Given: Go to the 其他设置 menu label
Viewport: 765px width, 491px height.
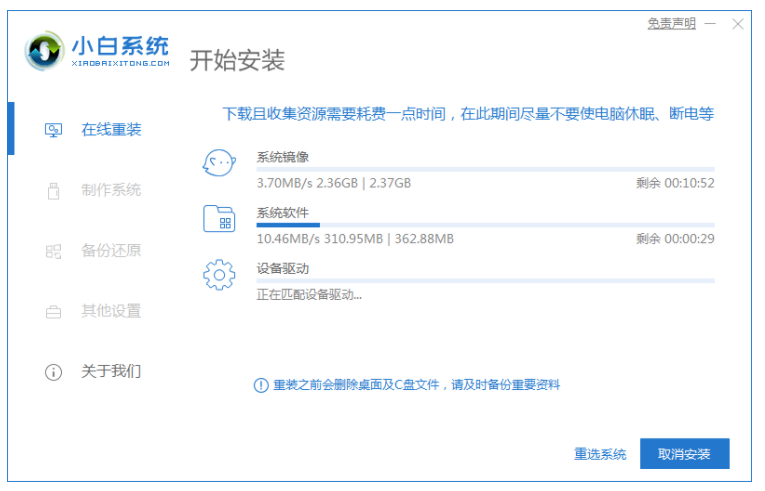Looking at the screenshot, I should [x=111, y=311].
